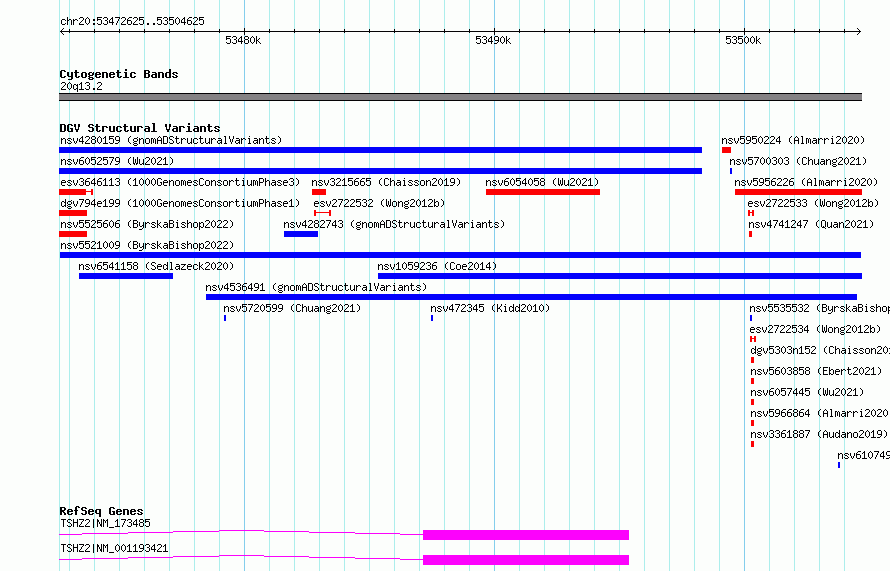
Task: Click the red bar under nsv6054058
Action: 543,192
